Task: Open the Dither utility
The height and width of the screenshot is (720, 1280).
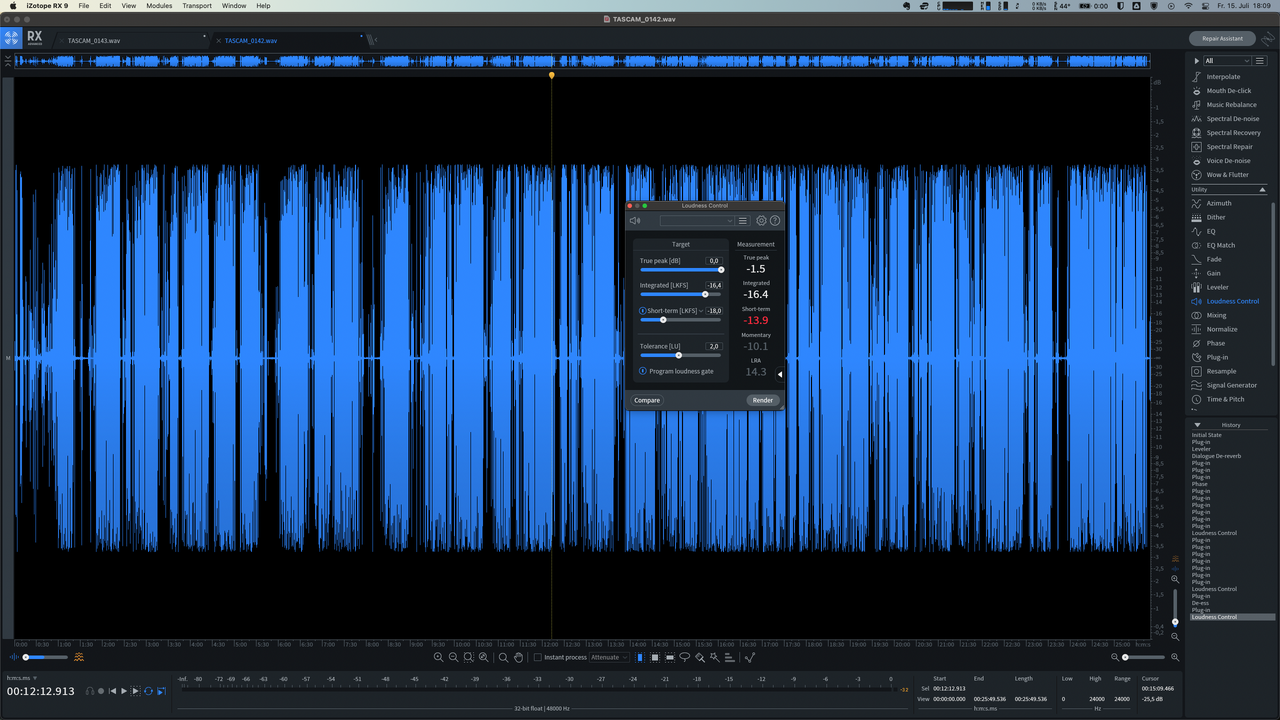Action: tap(1215, 217)
